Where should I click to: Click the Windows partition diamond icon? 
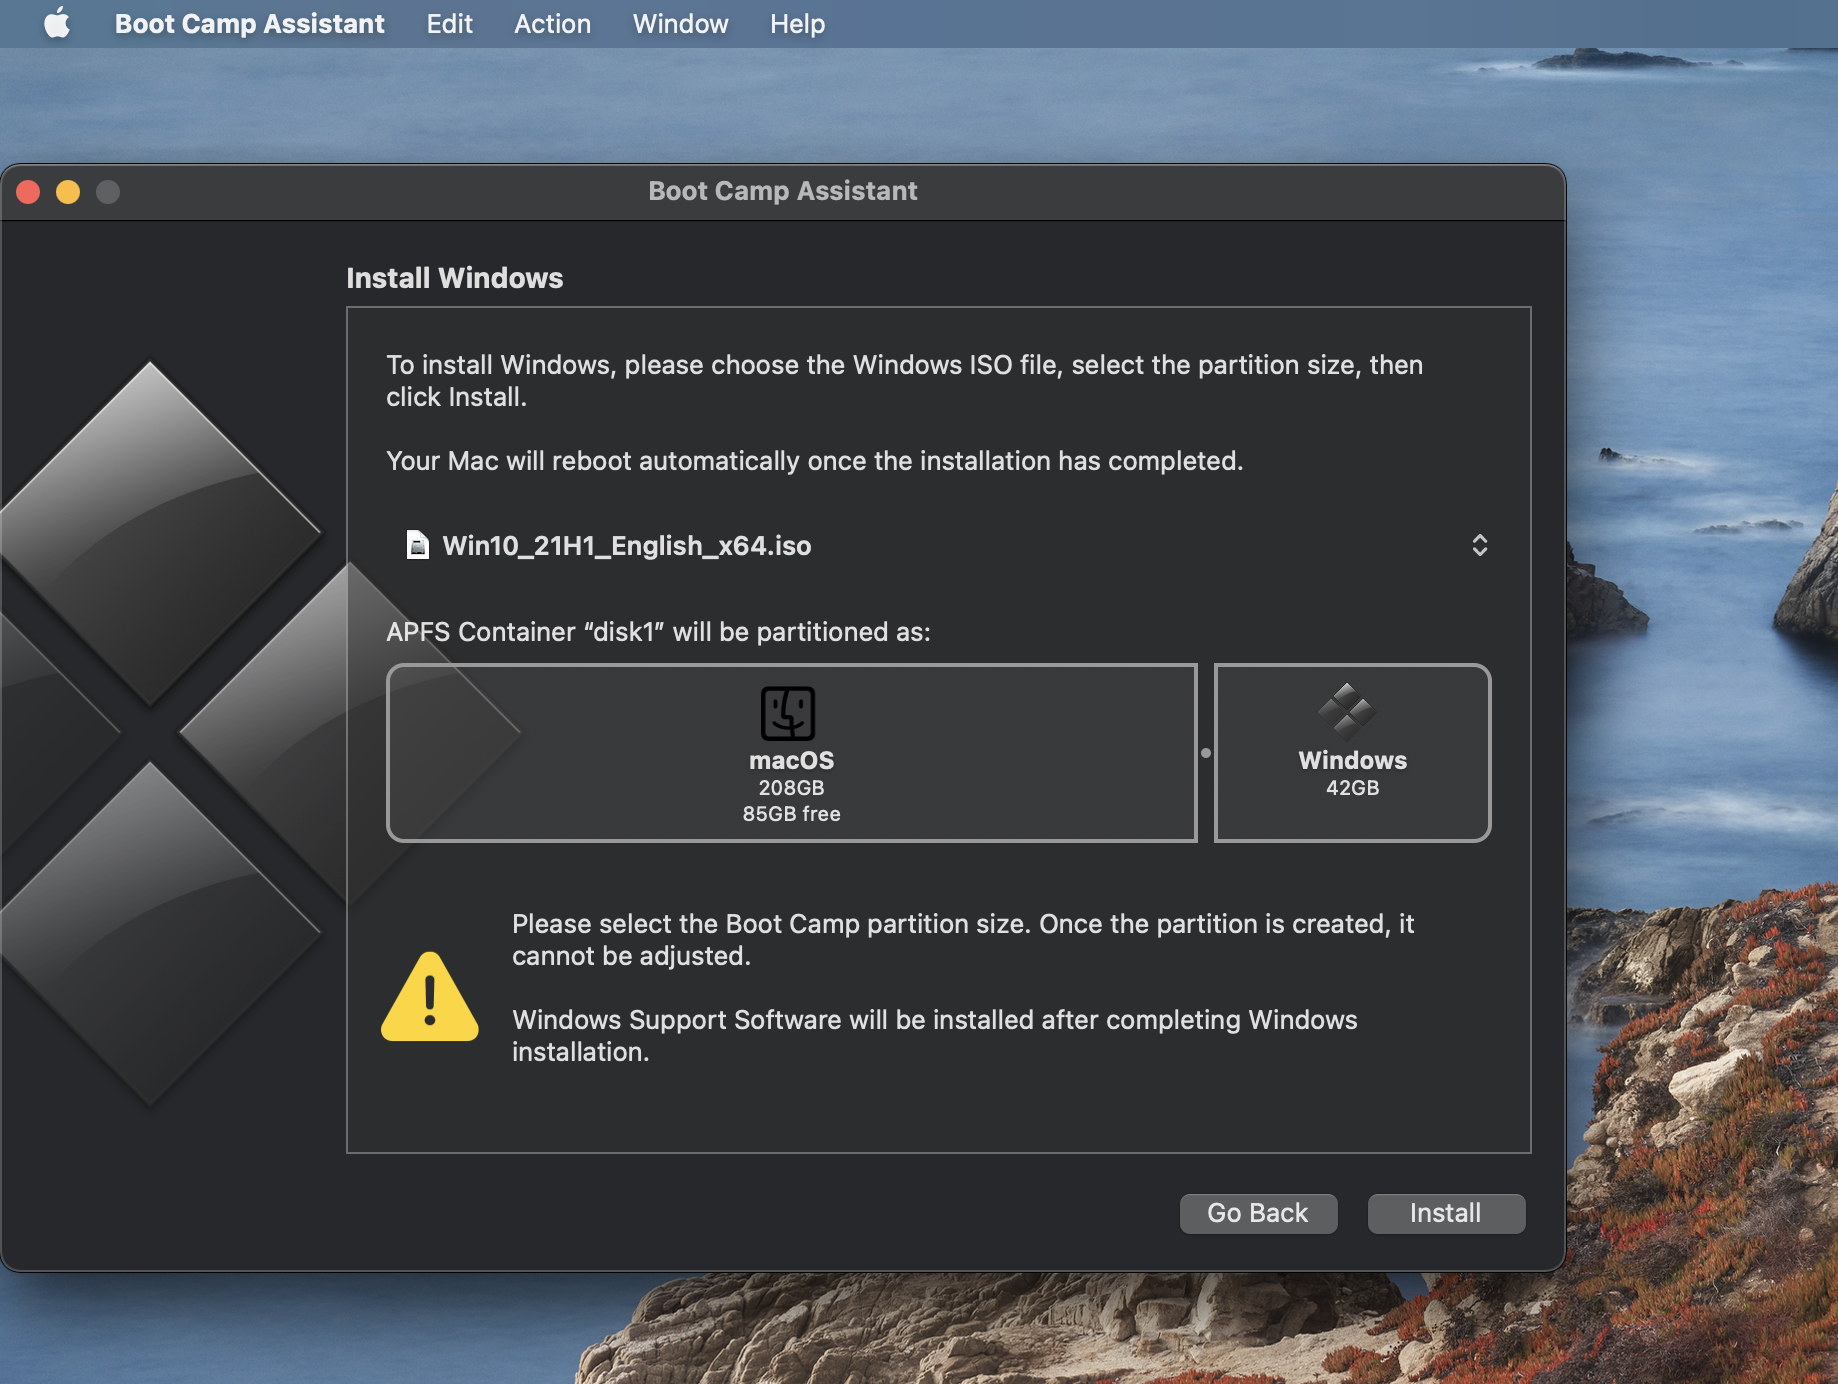coord(1346,711)
